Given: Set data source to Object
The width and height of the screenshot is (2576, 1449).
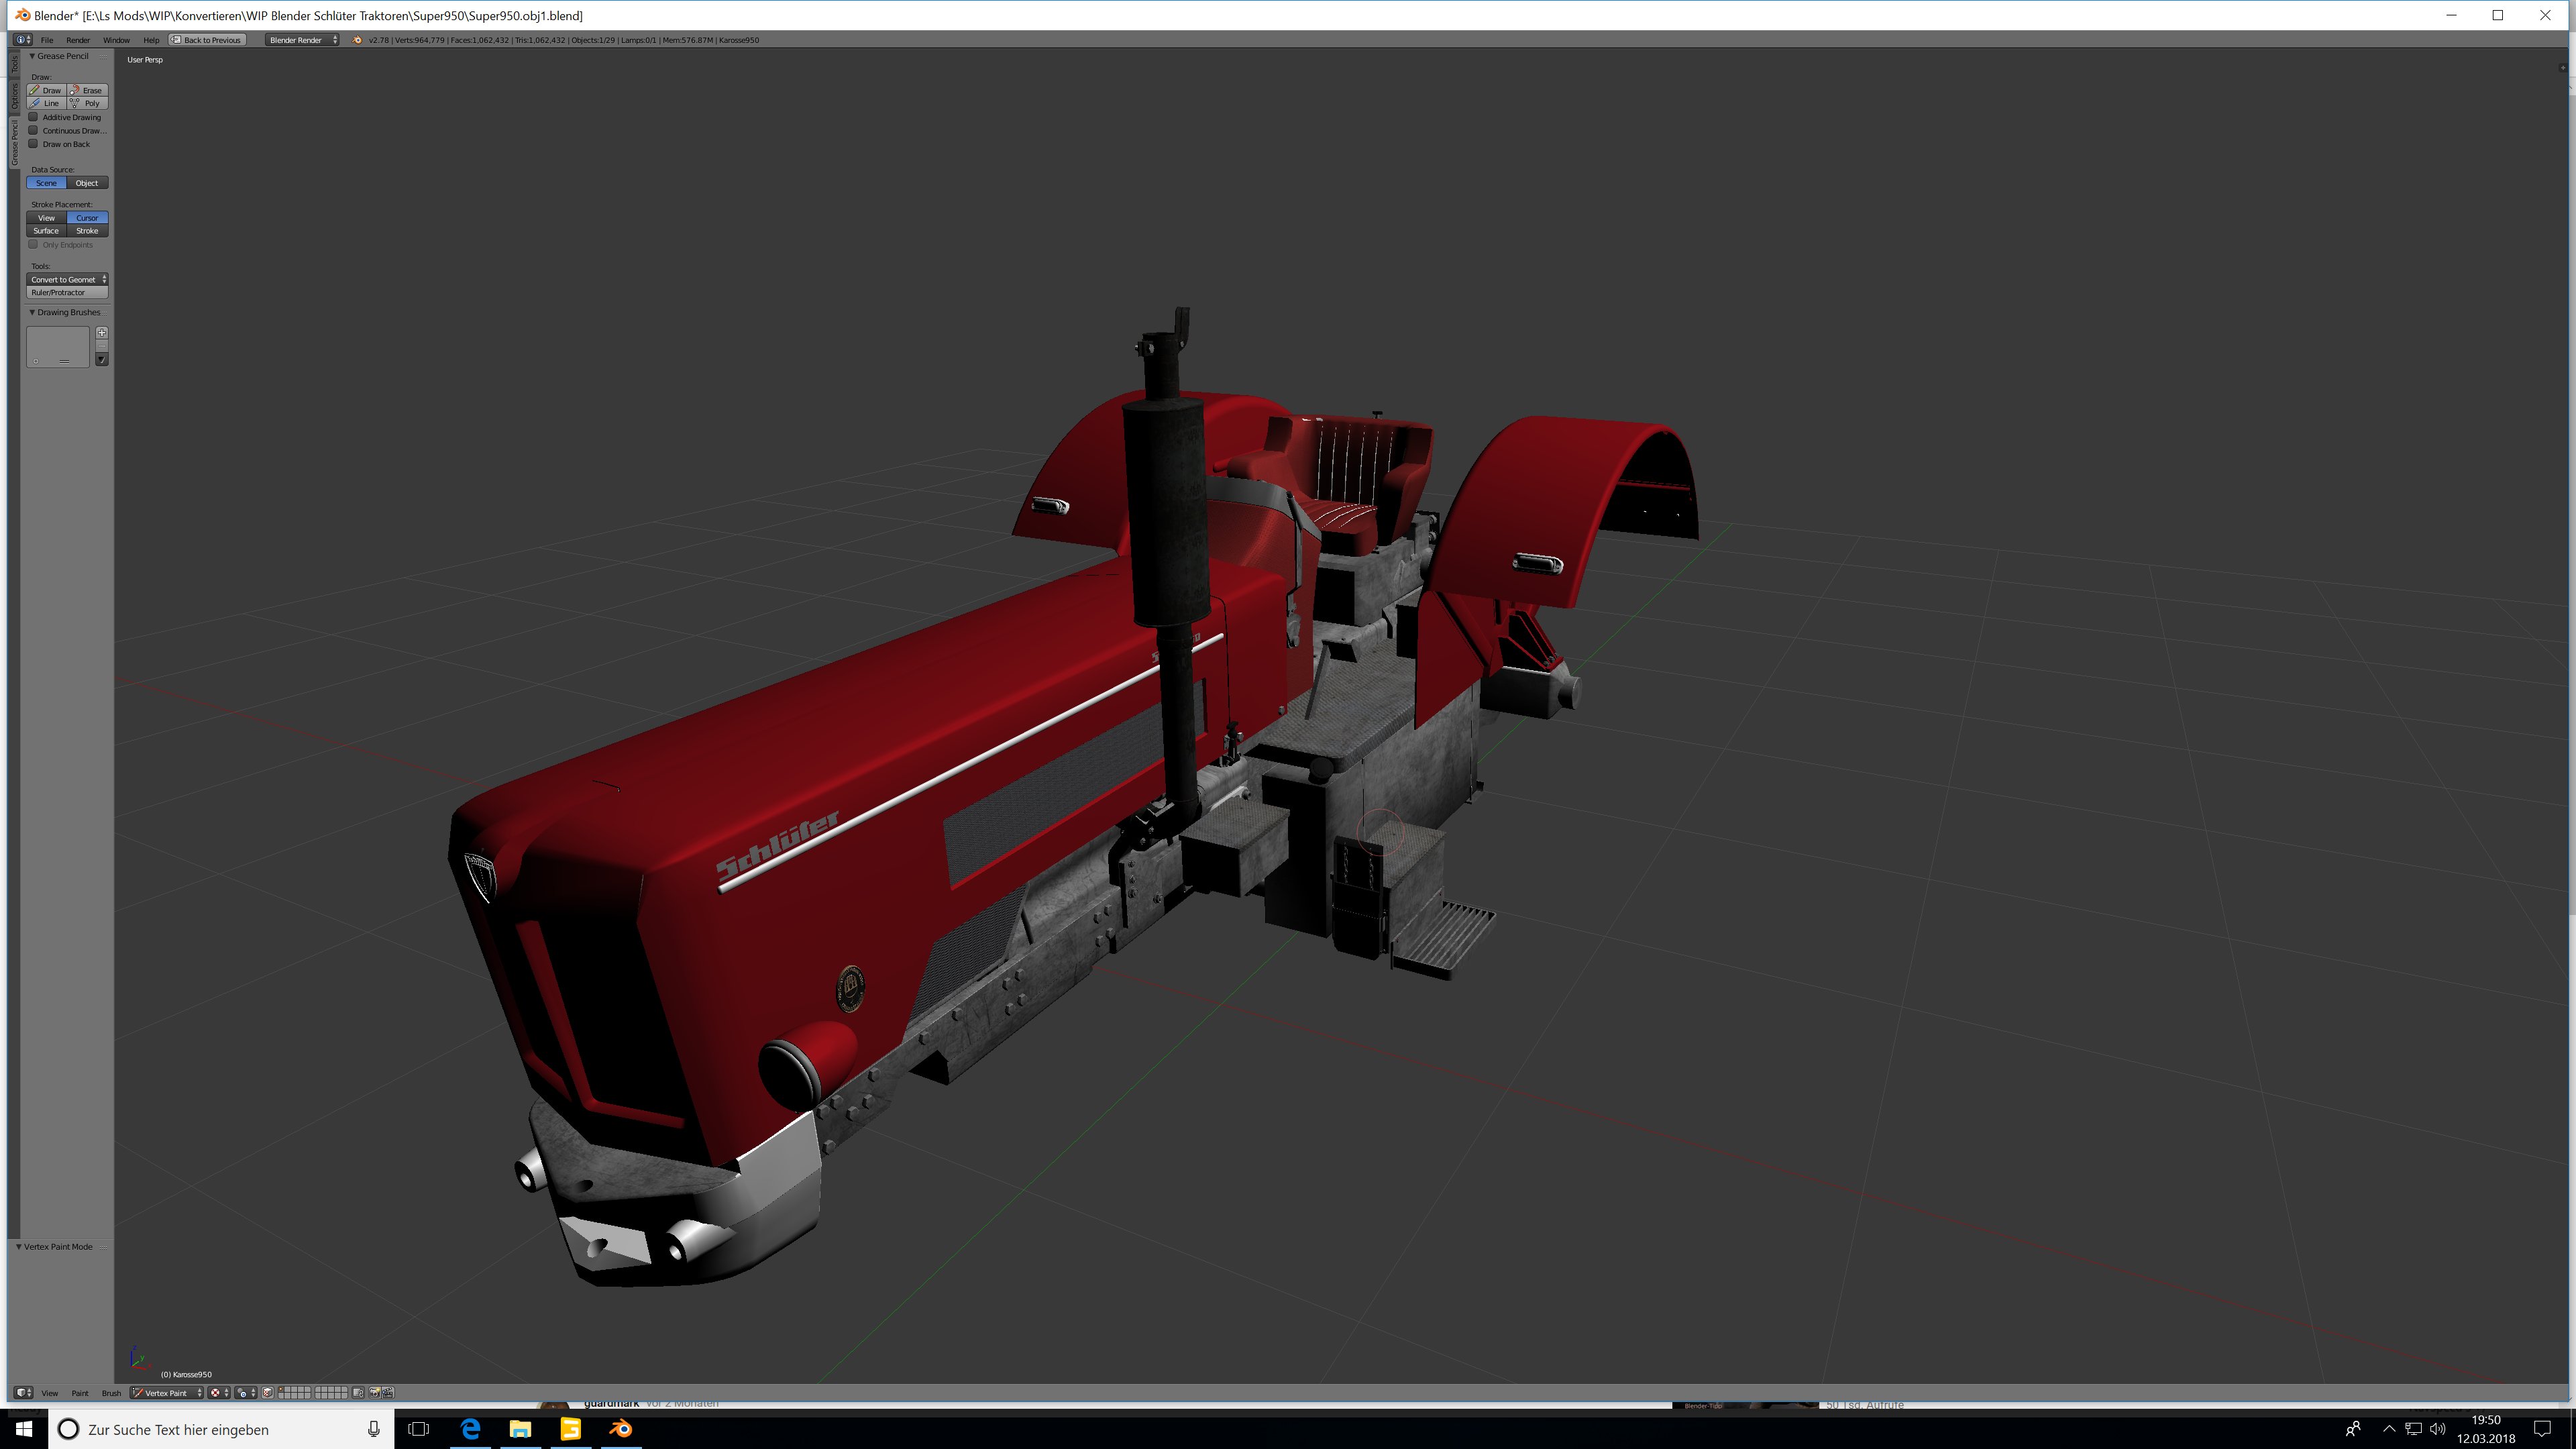Looking at the screenshot, I should click(x=87, y=183).
